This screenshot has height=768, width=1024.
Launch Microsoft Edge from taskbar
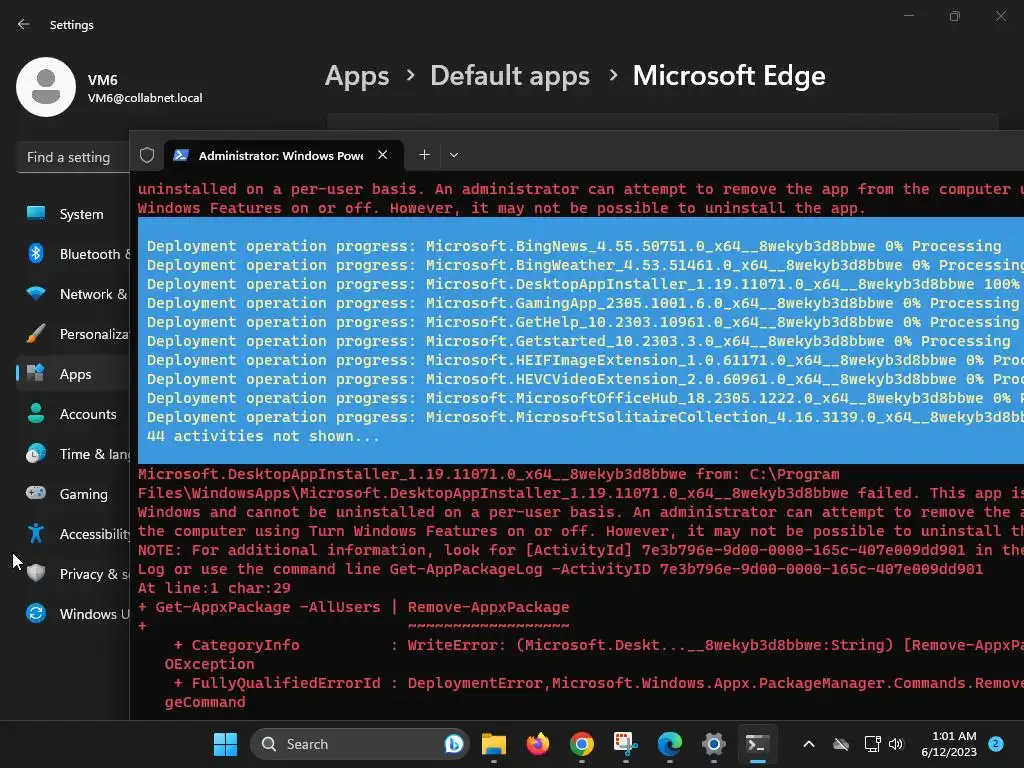coord(669,744)
